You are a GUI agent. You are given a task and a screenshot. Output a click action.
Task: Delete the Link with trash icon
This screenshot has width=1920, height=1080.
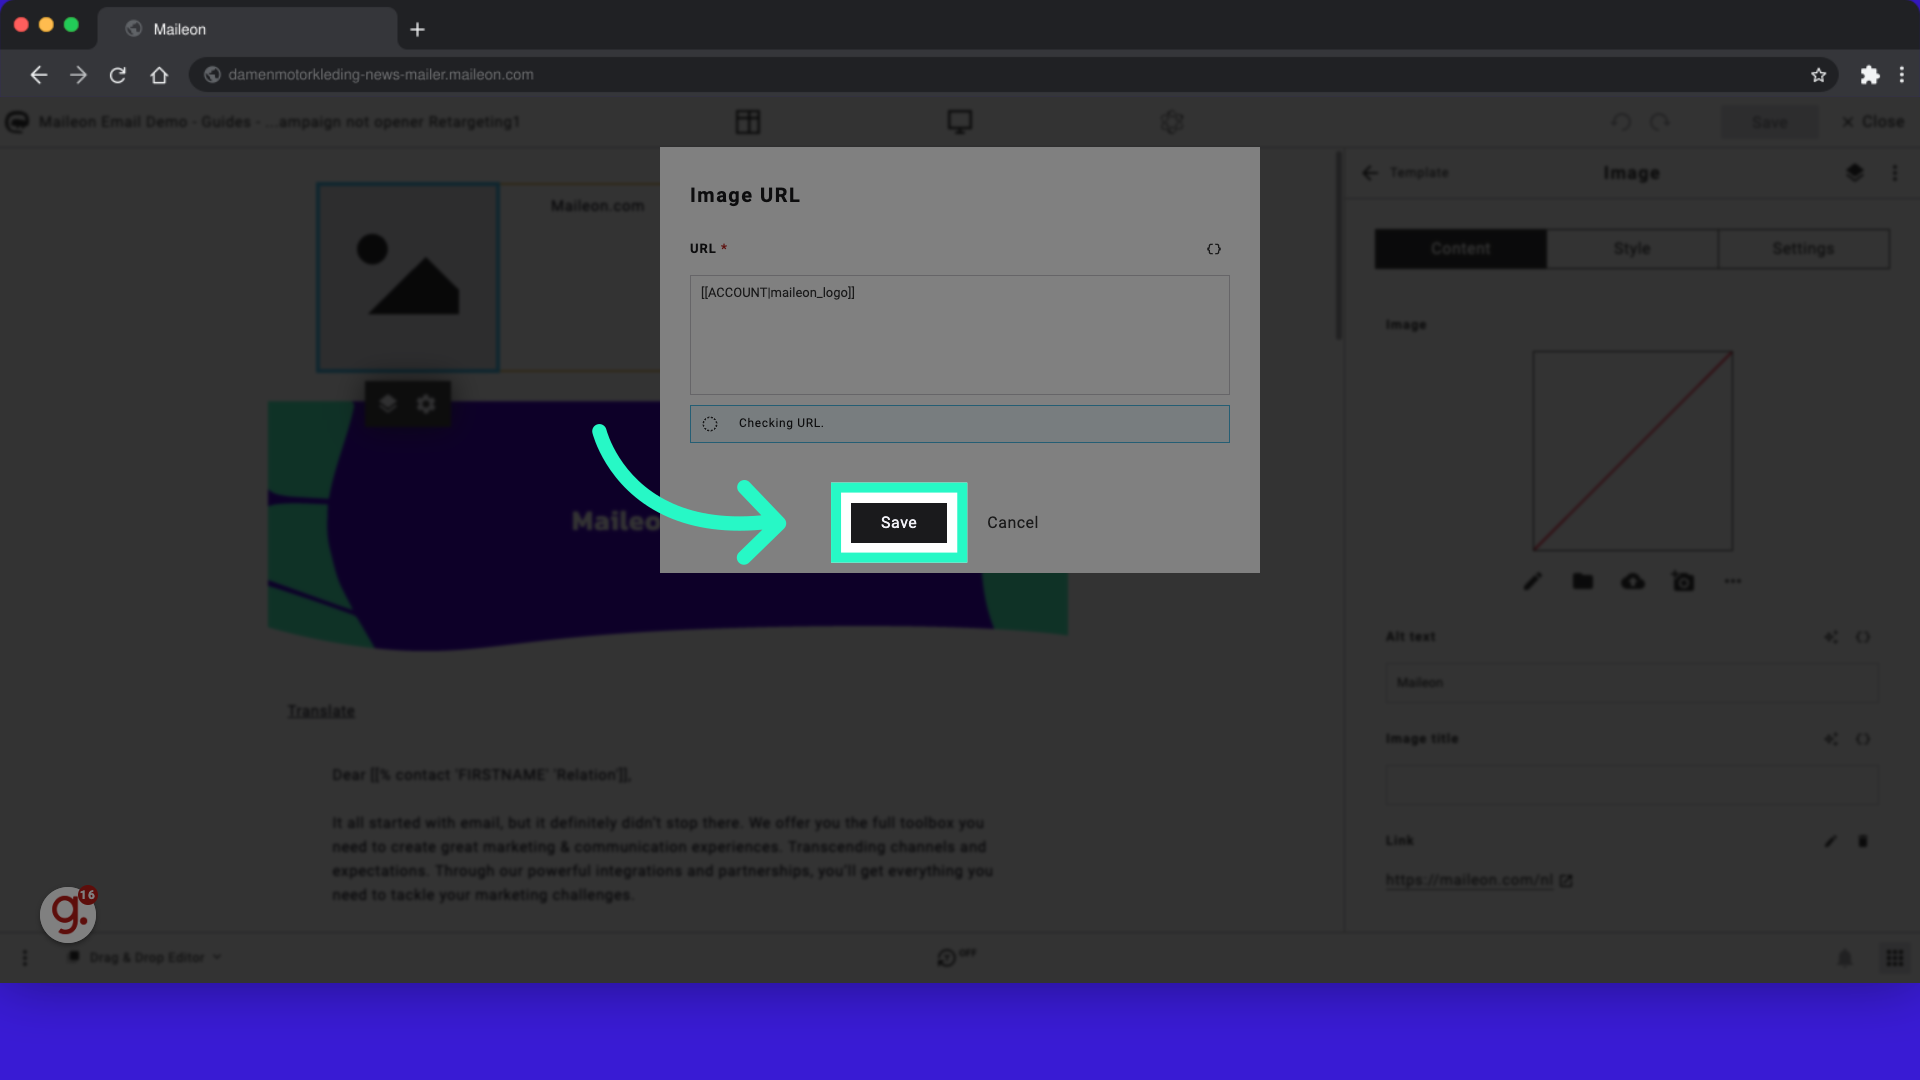click(x=1863, y=841)
